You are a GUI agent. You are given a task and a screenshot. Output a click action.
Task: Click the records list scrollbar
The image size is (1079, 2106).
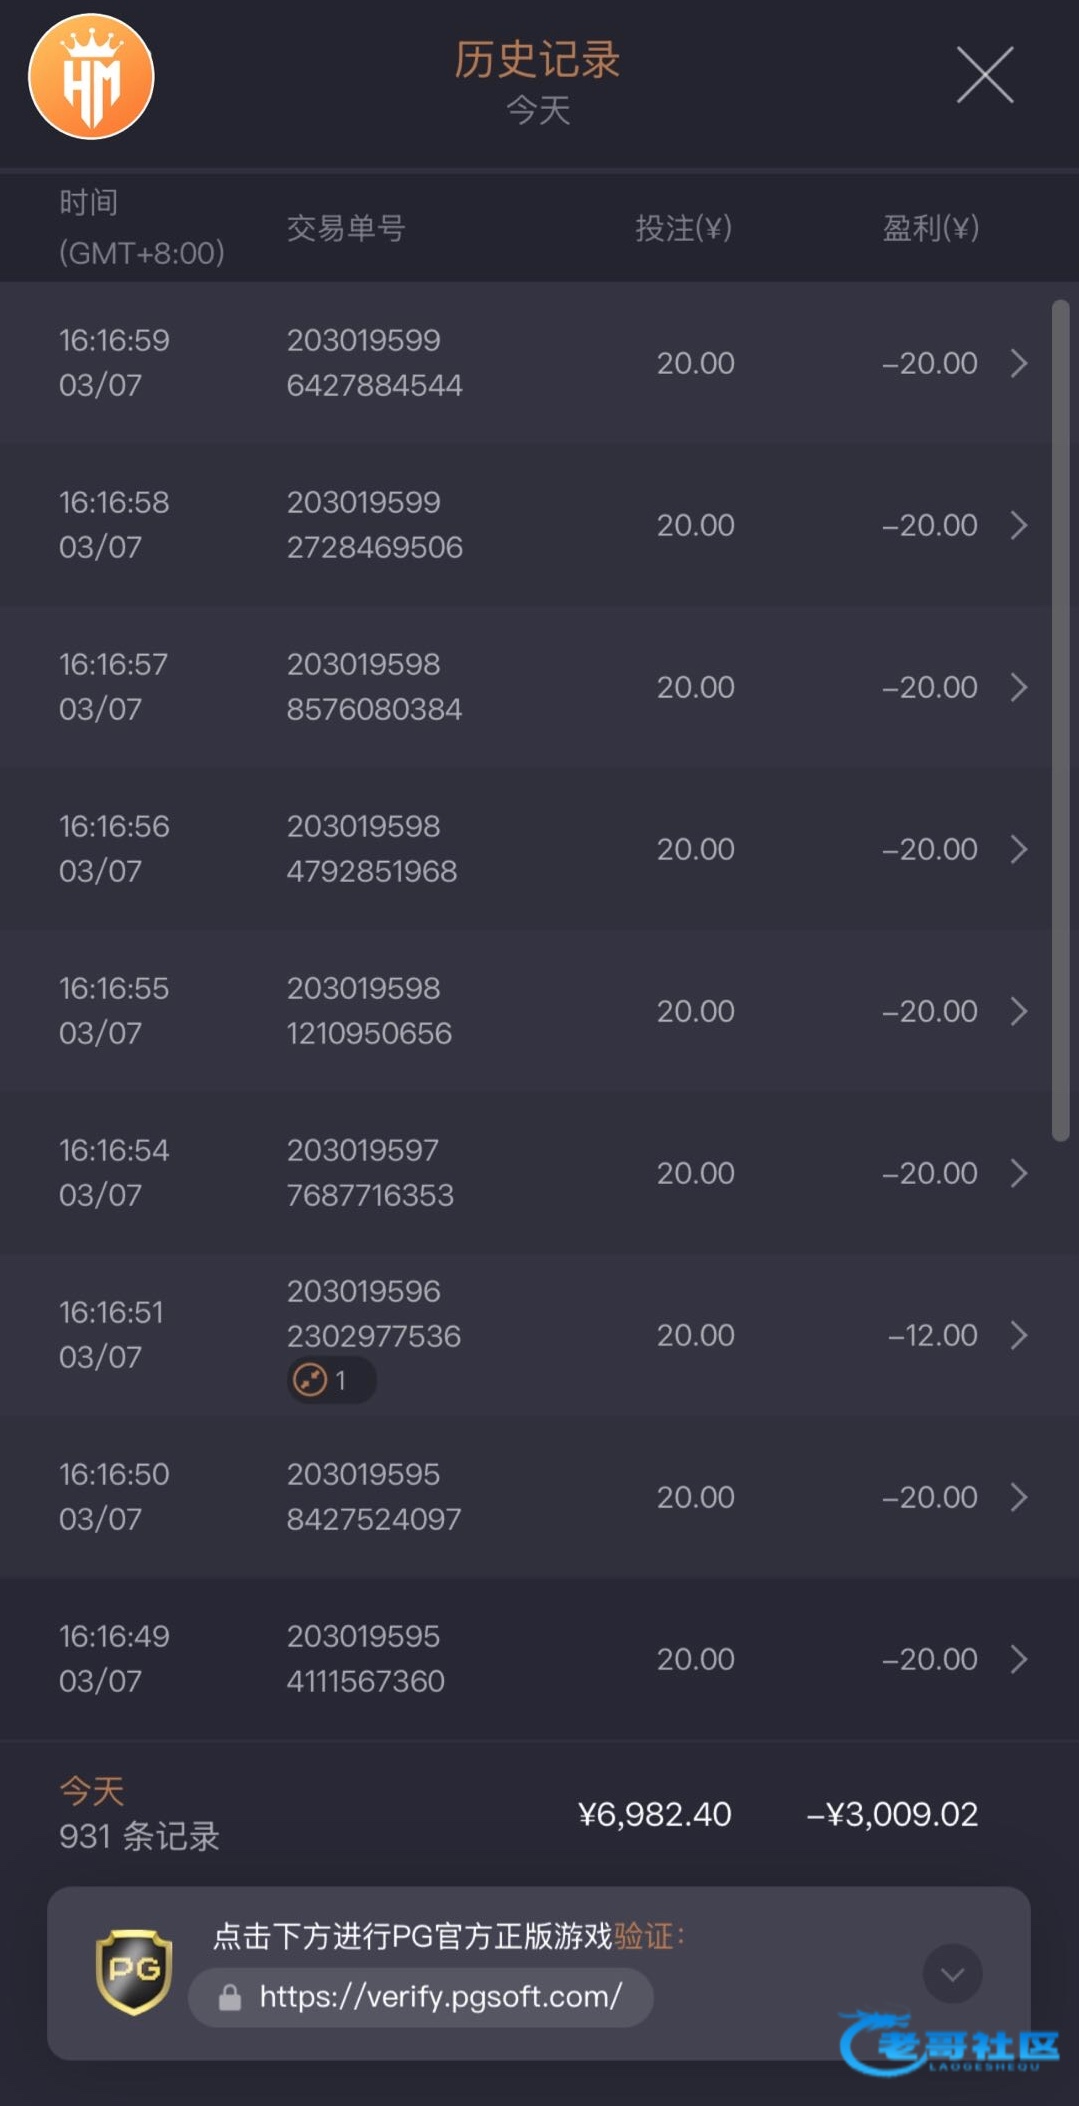(x=1060, y=720)
